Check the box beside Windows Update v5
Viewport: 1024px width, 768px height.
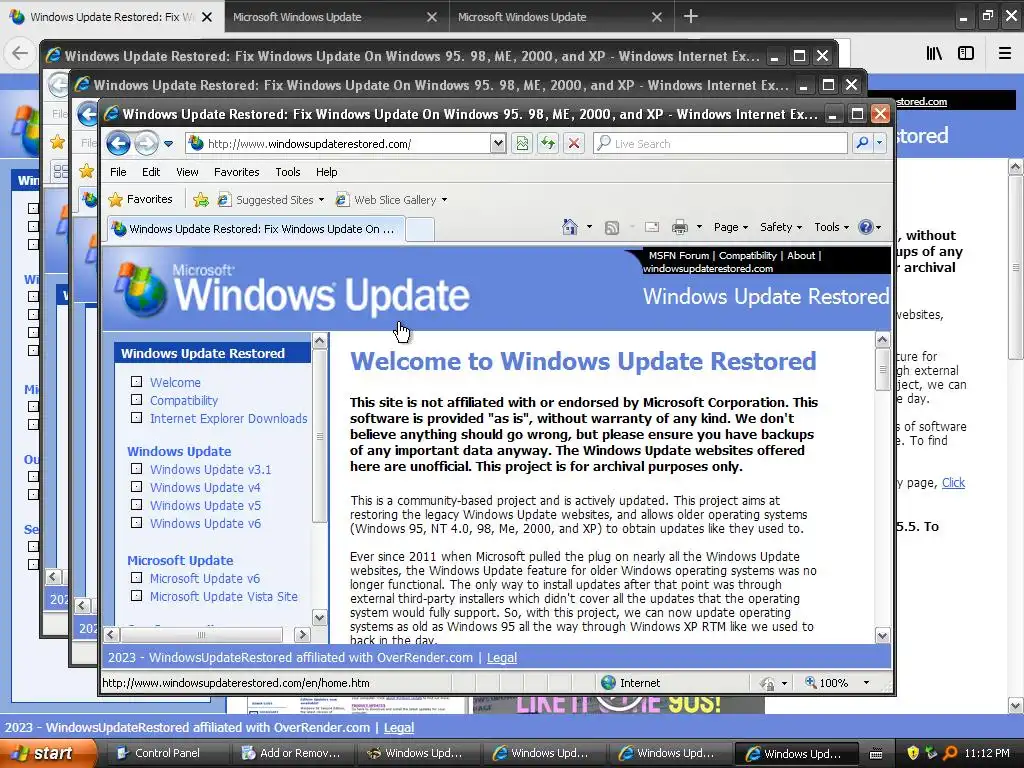point(136,504)
